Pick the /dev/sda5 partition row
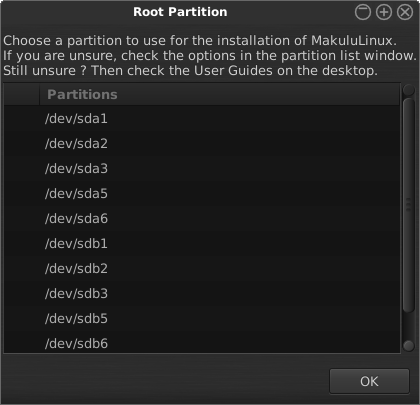 (202, 194)
